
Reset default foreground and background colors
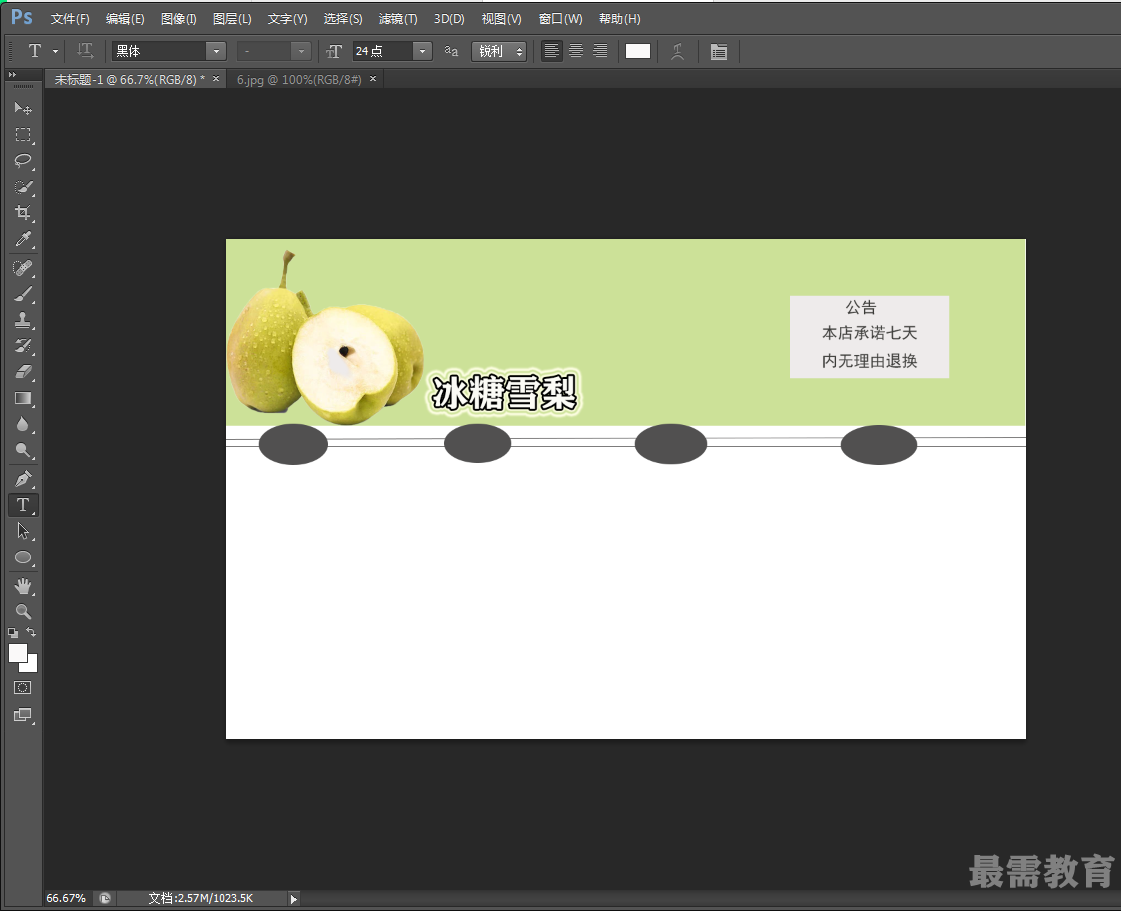click(x=13, y=633)
